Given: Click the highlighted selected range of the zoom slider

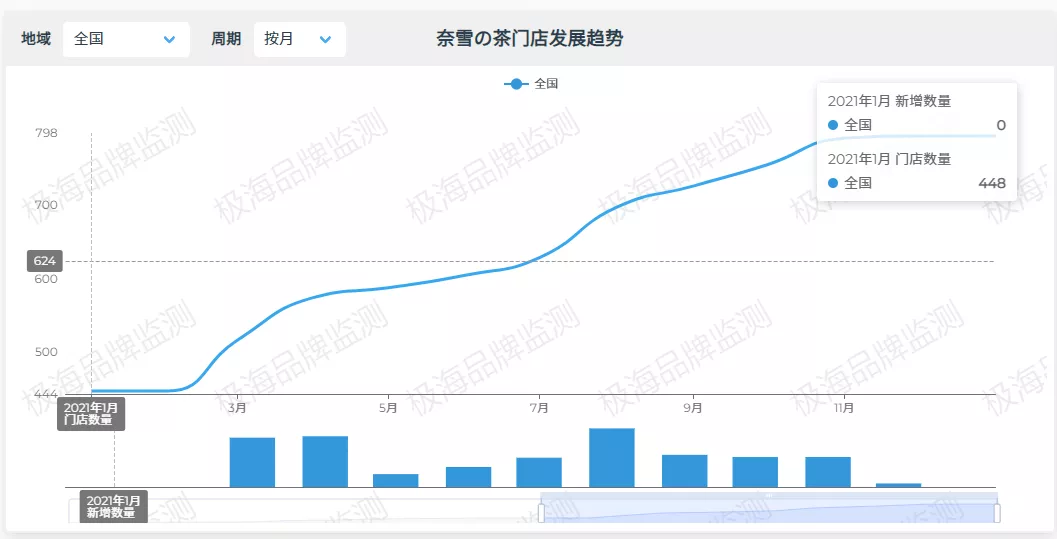Looking at the screenshot, I should pyautogui.click(x=769, y=508).
